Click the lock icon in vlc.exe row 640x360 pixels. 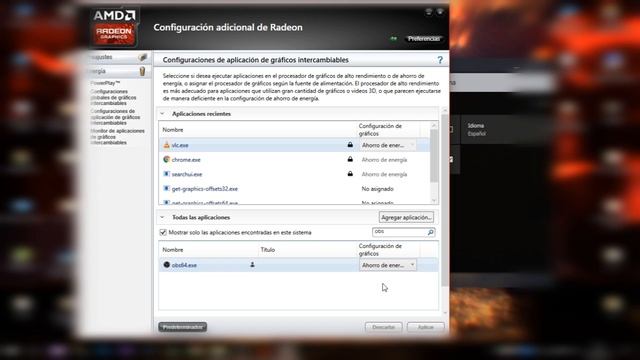[350, 144]
